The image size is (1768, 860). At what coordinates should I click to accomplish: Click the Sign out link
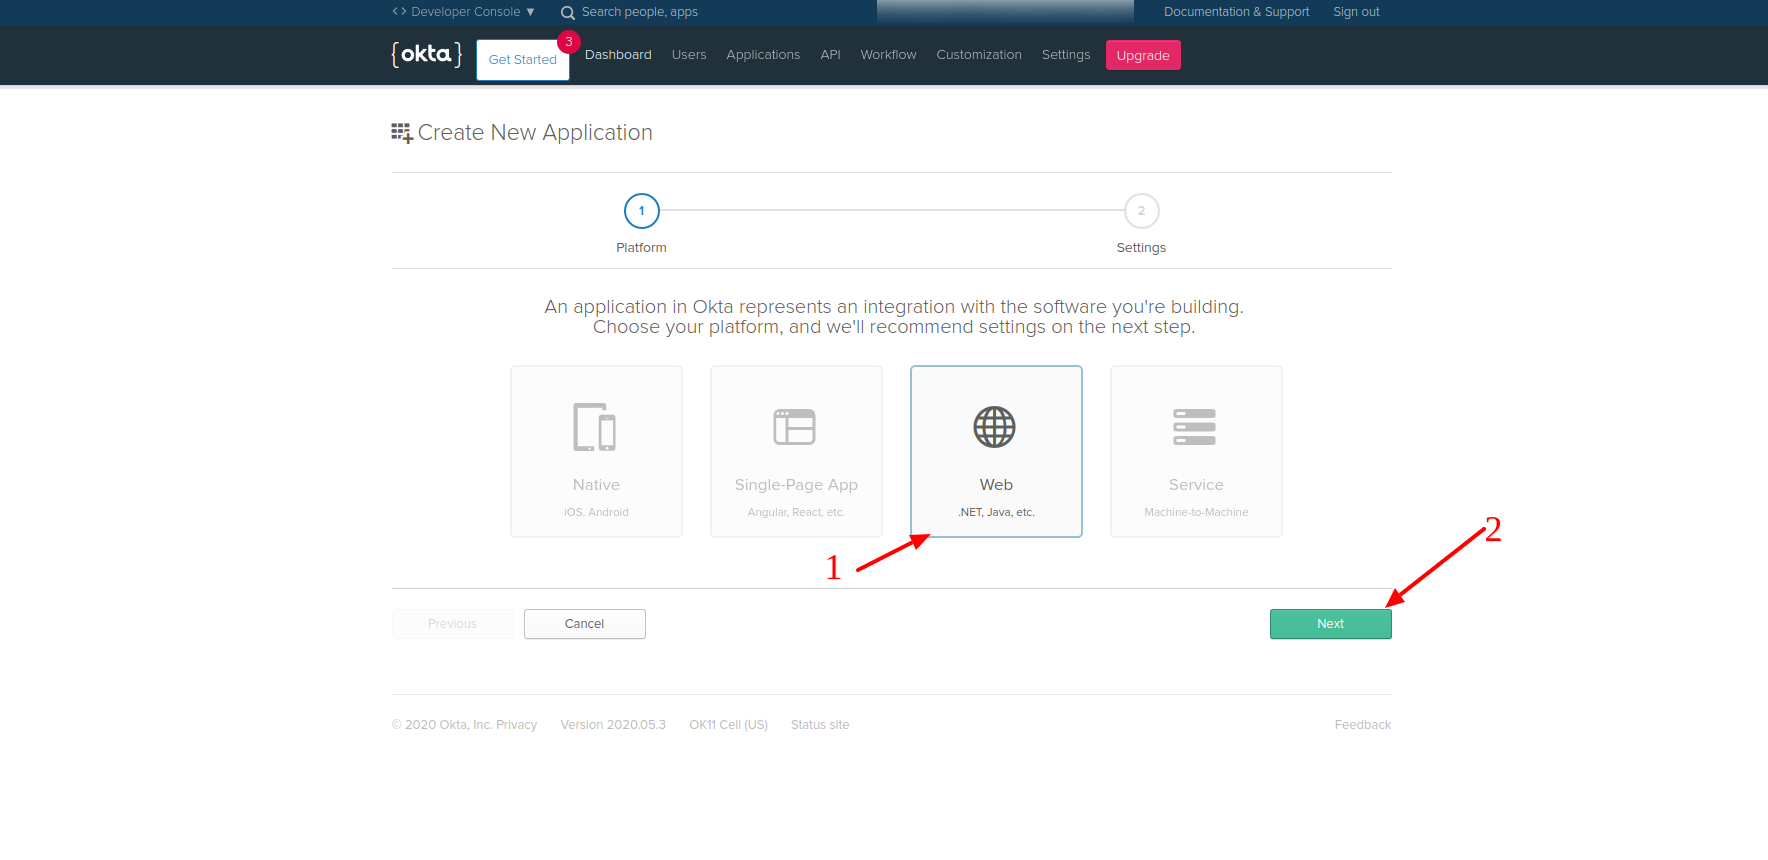point(1356,12)
